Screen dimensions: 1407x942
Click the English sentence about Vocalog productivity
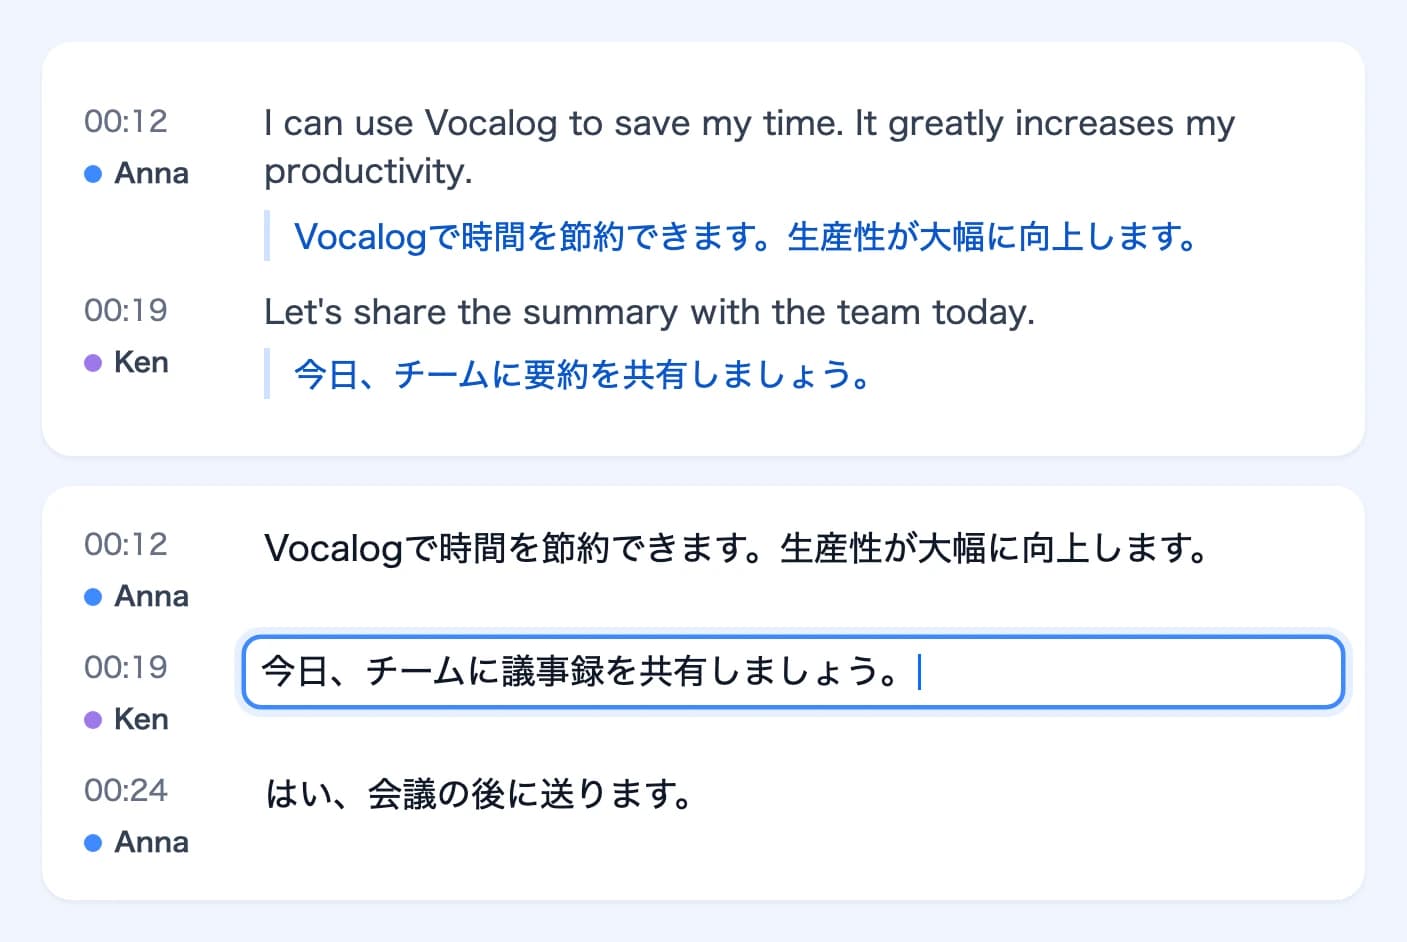[749, 147]
